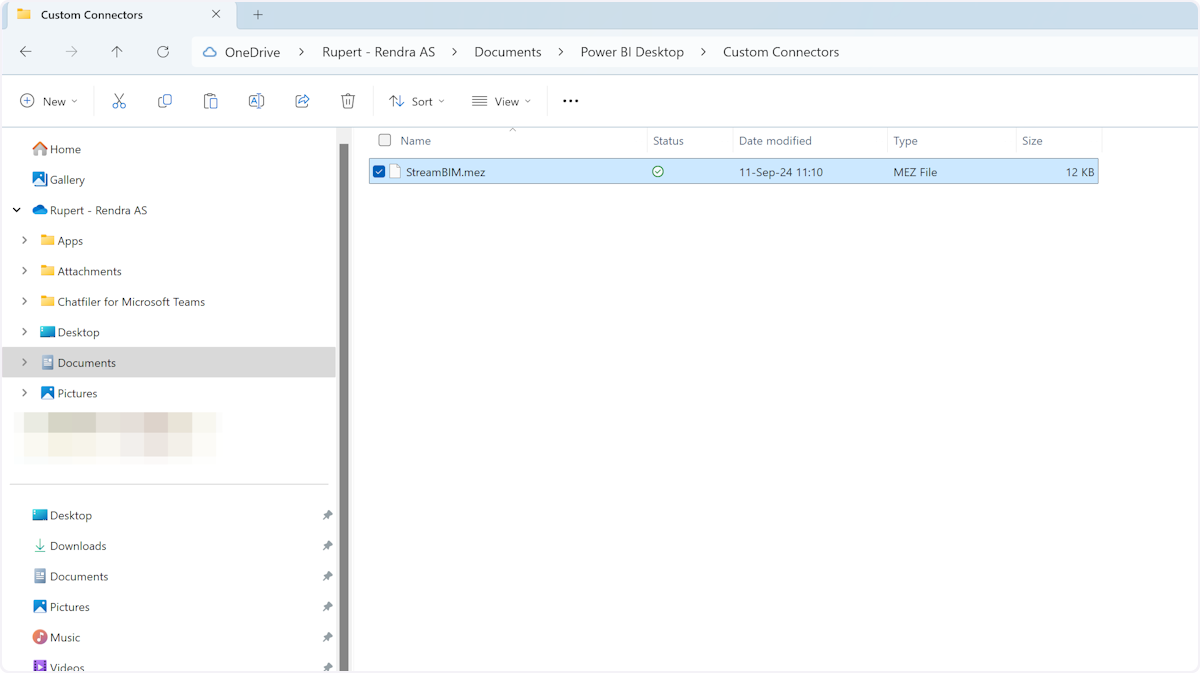Click the pin icon beside quick access Pictures

(x=327, y=607)
